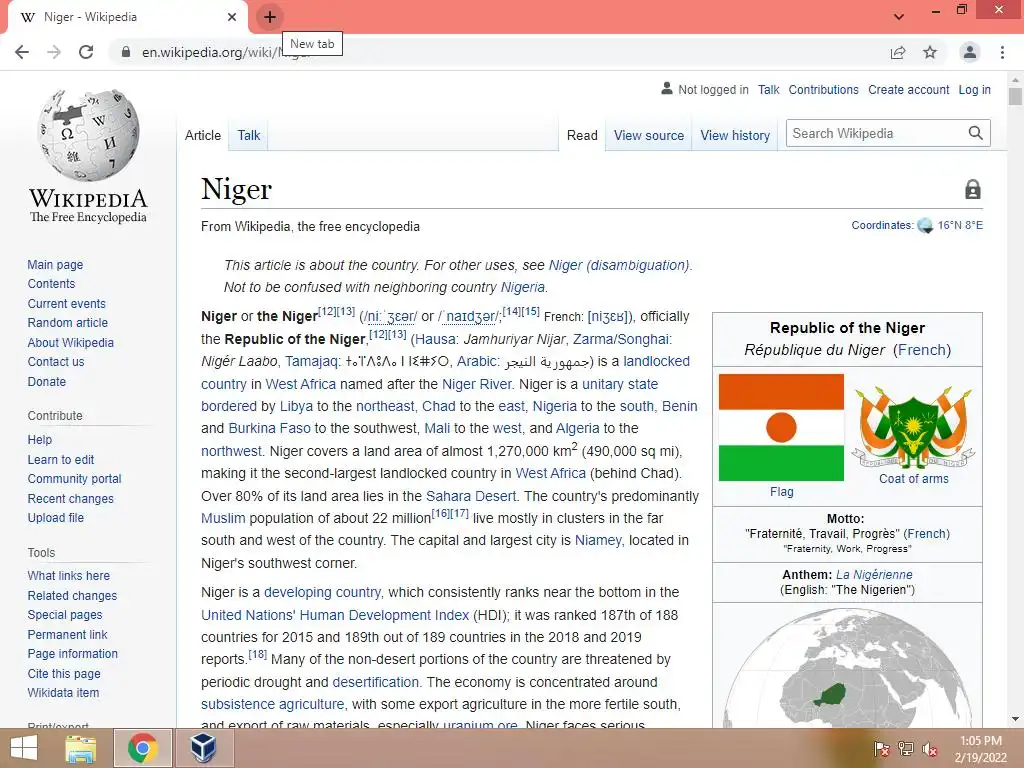Open the Community portal link
This screenshot has width=1024, height=768.
tap(74, 479)
